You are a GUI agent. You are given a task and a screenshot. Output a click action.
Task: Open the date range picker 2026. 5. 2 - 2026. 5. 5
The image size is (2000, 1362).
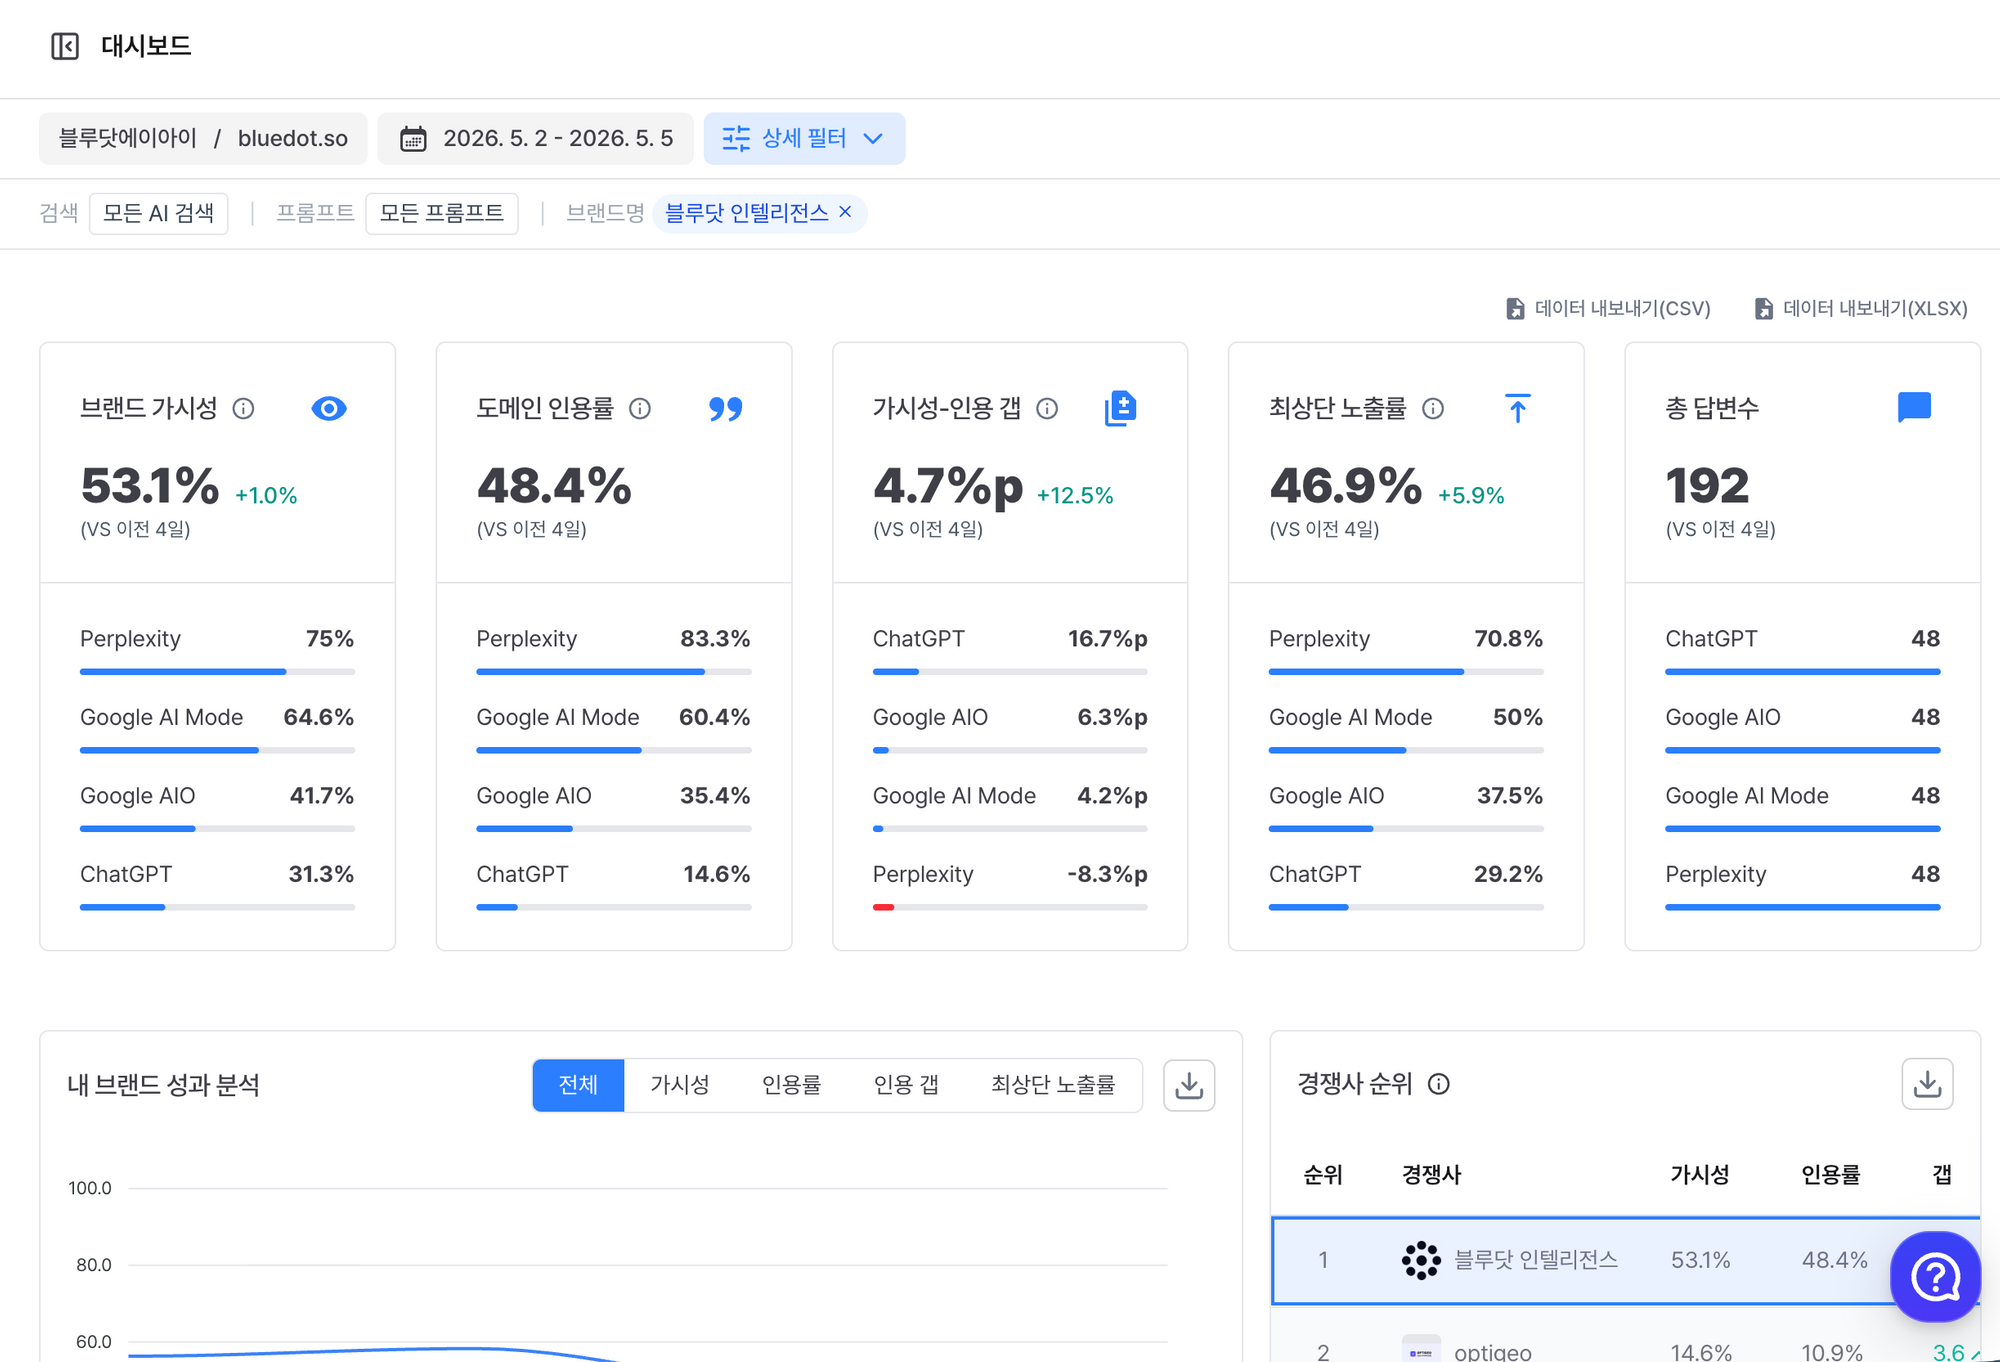coord(536,138)
